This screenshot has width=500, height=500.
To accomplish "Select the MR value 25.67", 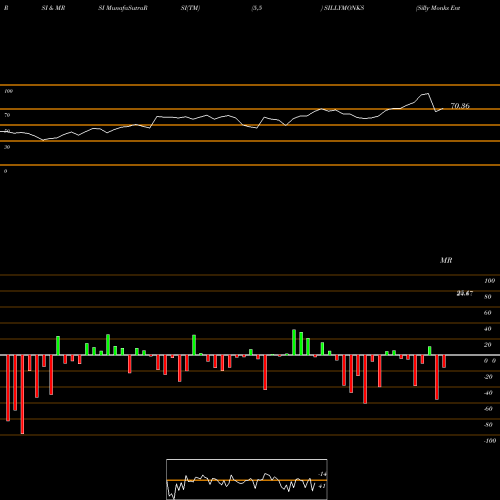I will click(465, 293).
